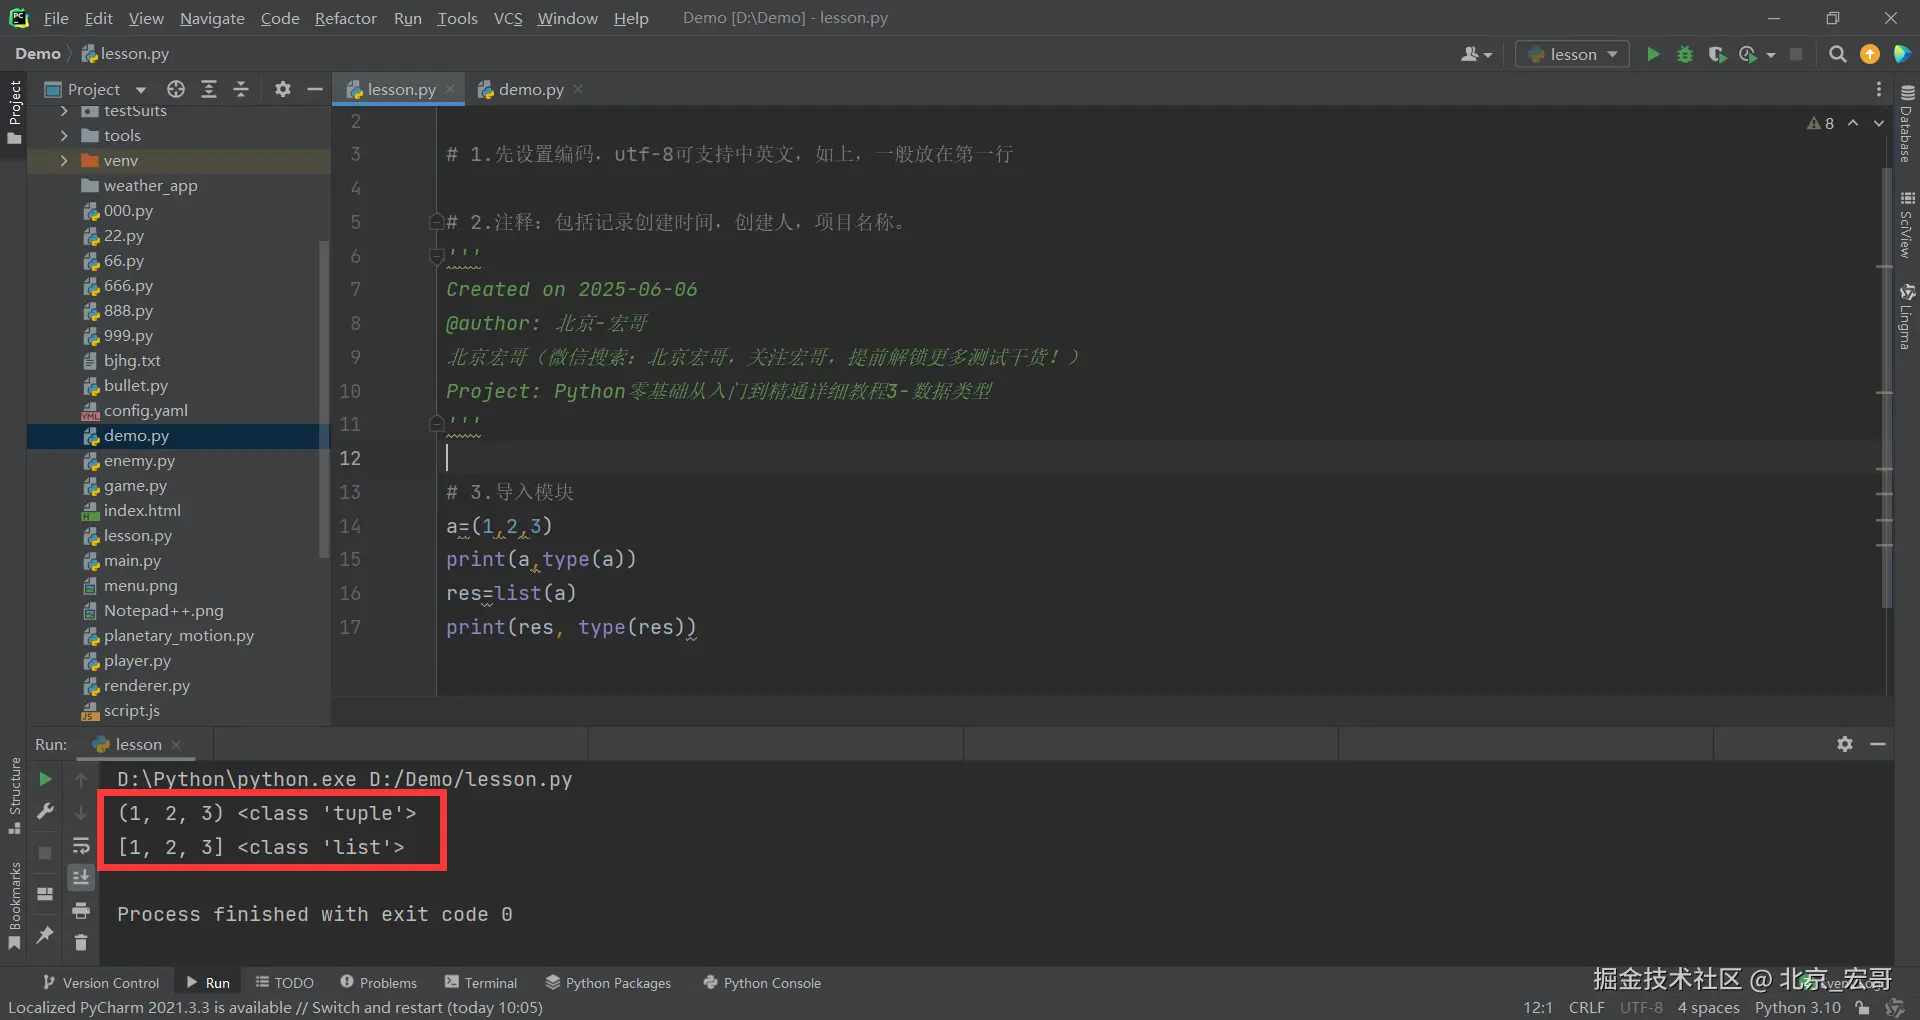Switch to the demo.py editor tab
This screenshot has height=1020, width=1920.
coord(530,89)
